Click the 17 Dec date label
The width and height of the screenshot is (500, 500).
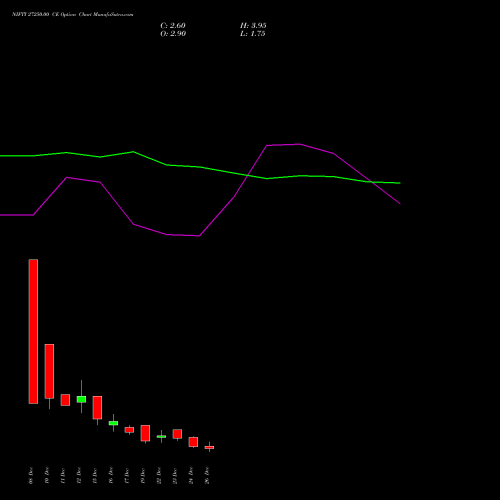[127, 476]
